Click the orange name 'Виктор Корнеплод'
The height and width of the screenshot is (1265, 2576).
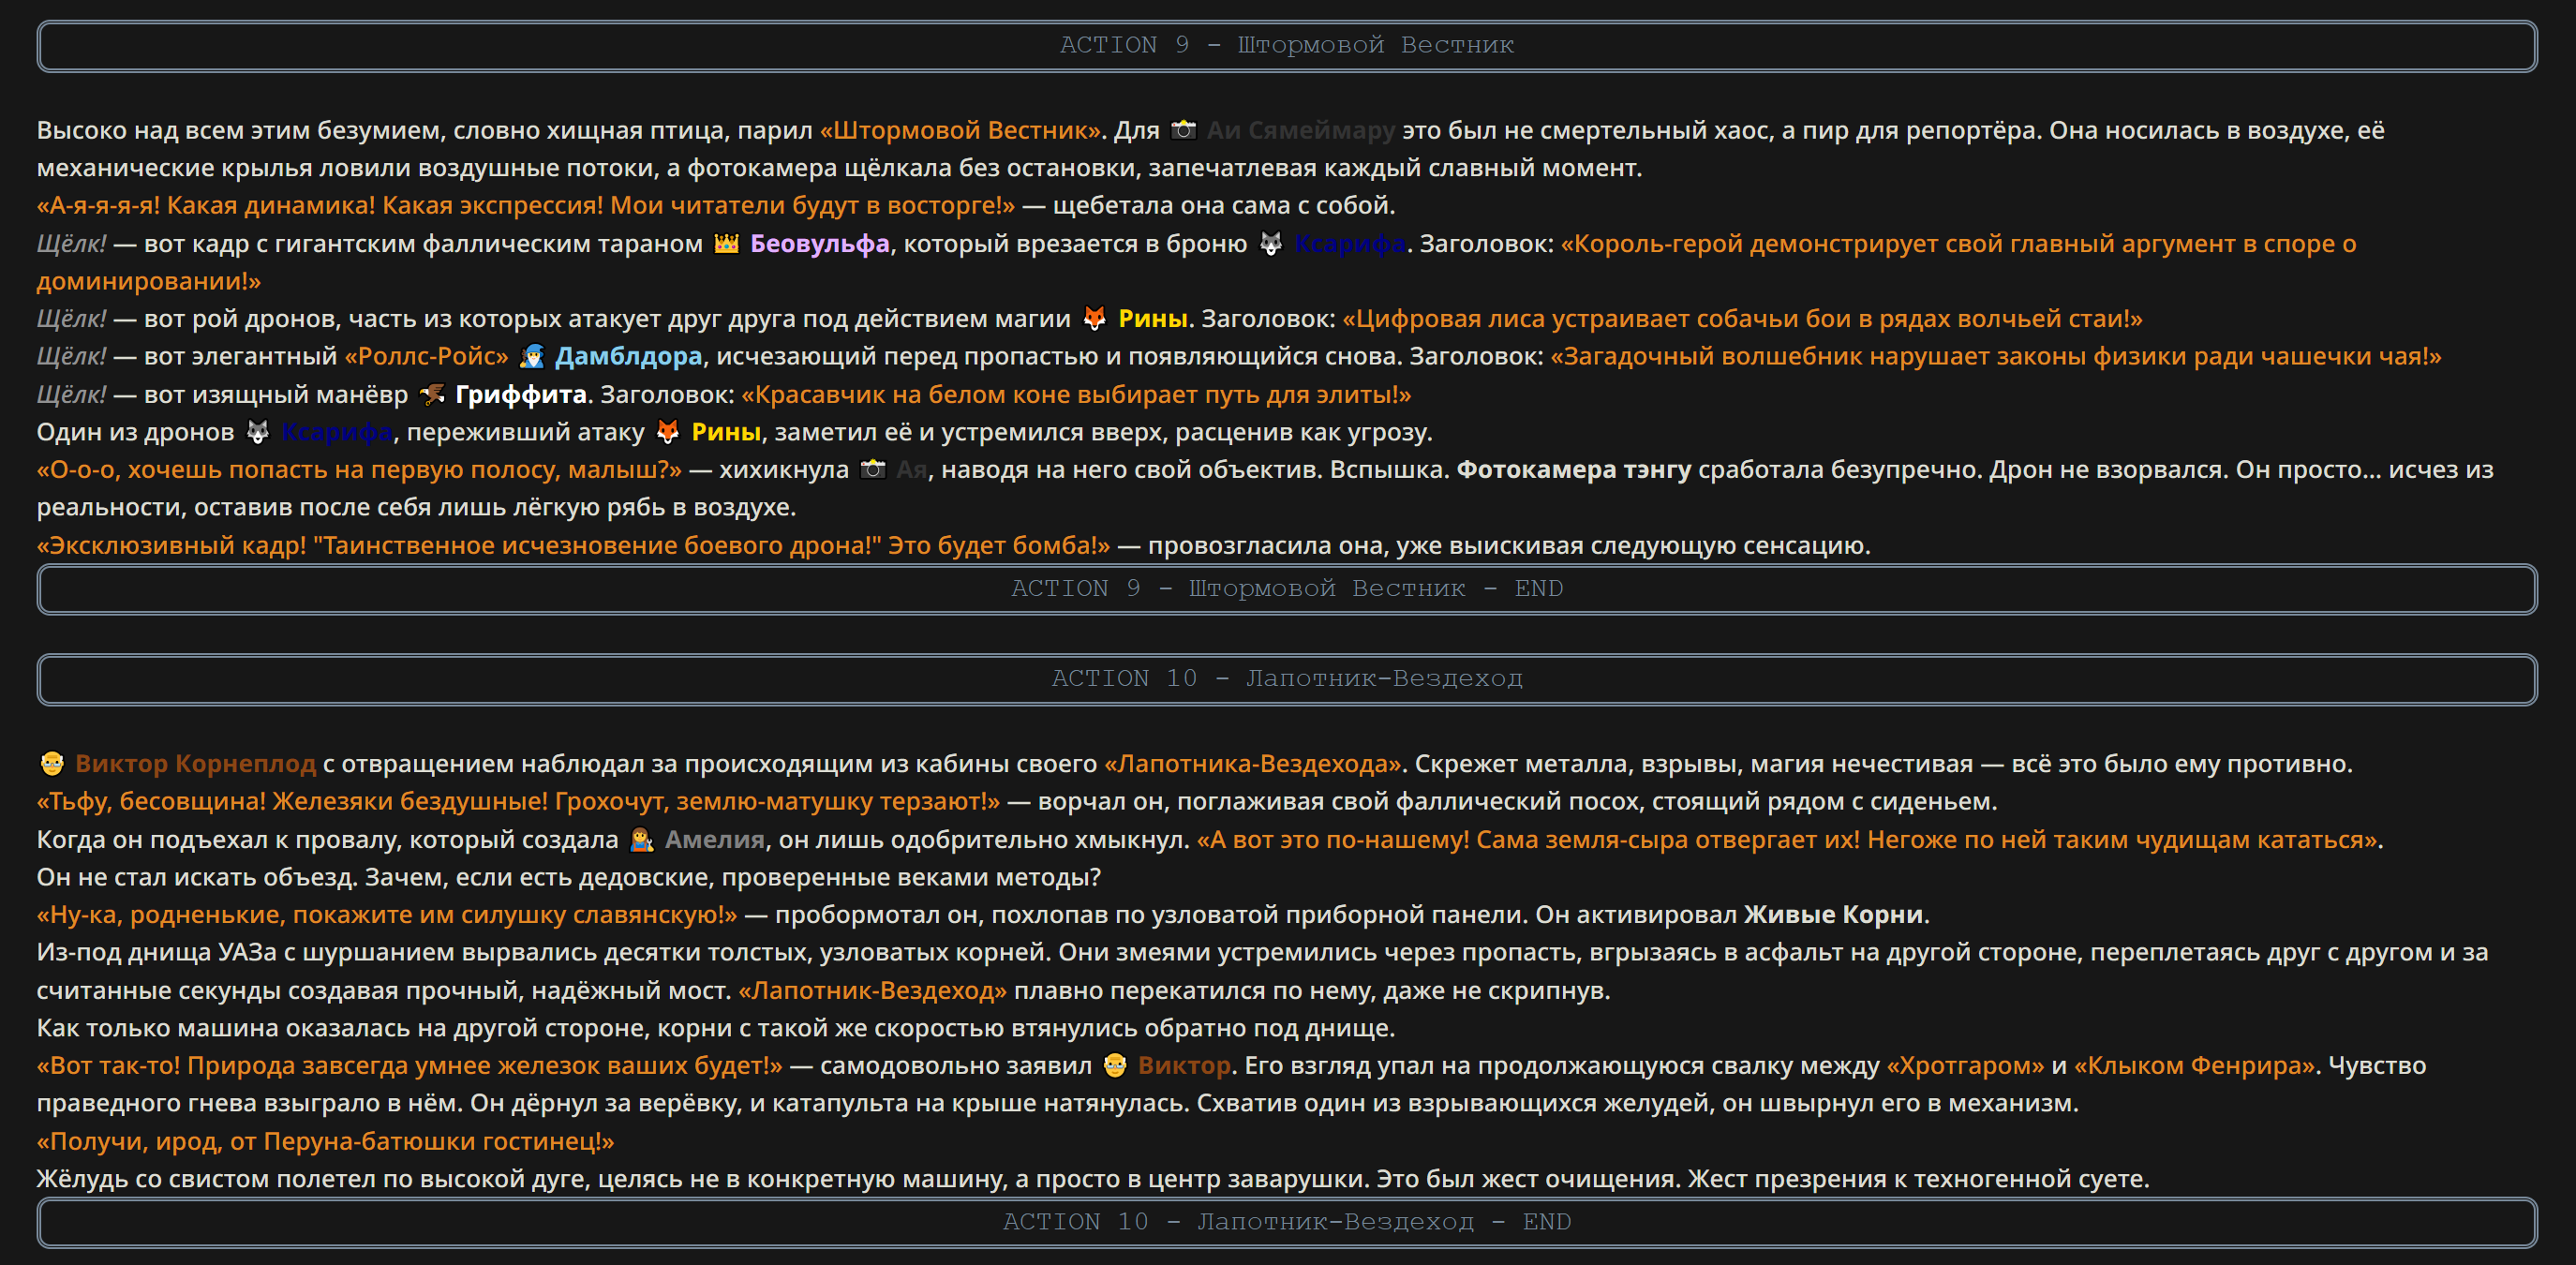pos(195,764)
